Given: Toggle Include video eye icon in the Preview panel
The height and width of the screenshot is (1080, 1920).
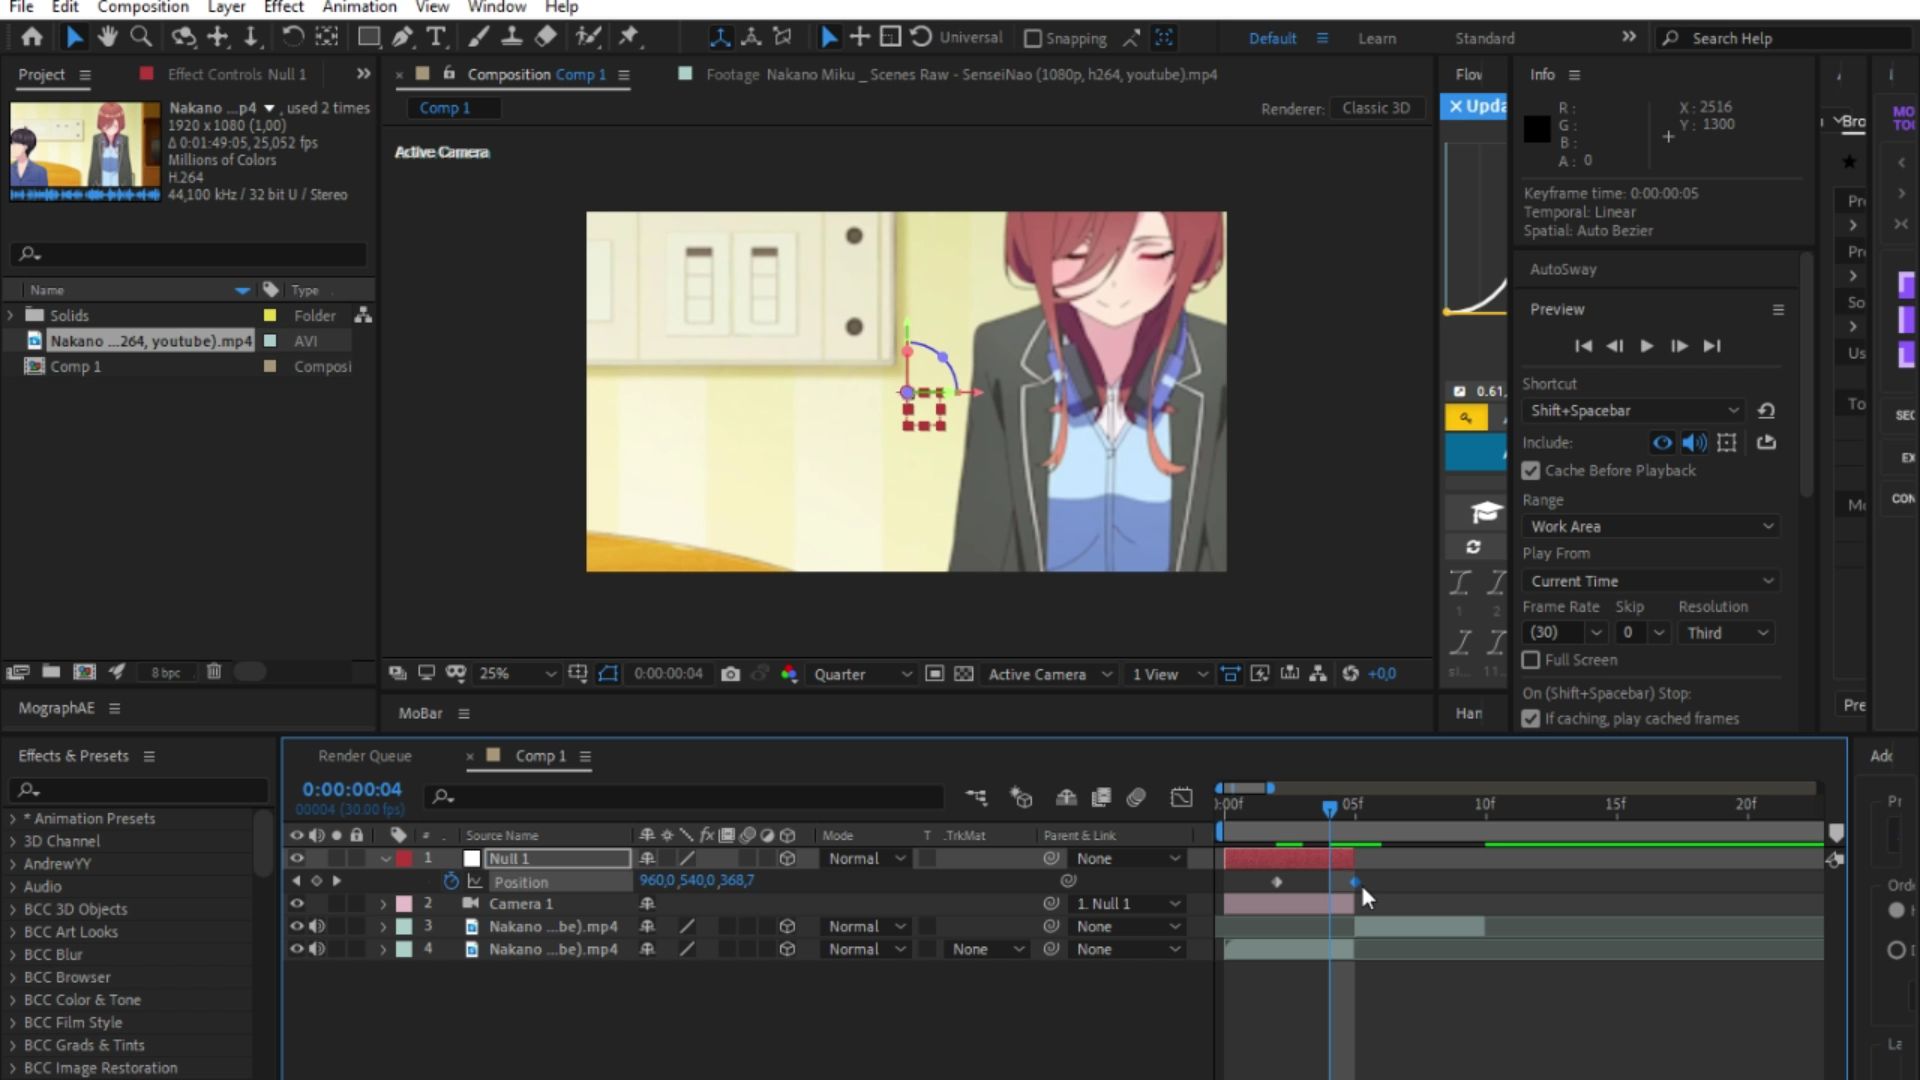Looking at the screenshot, I should click(1661, 442).
